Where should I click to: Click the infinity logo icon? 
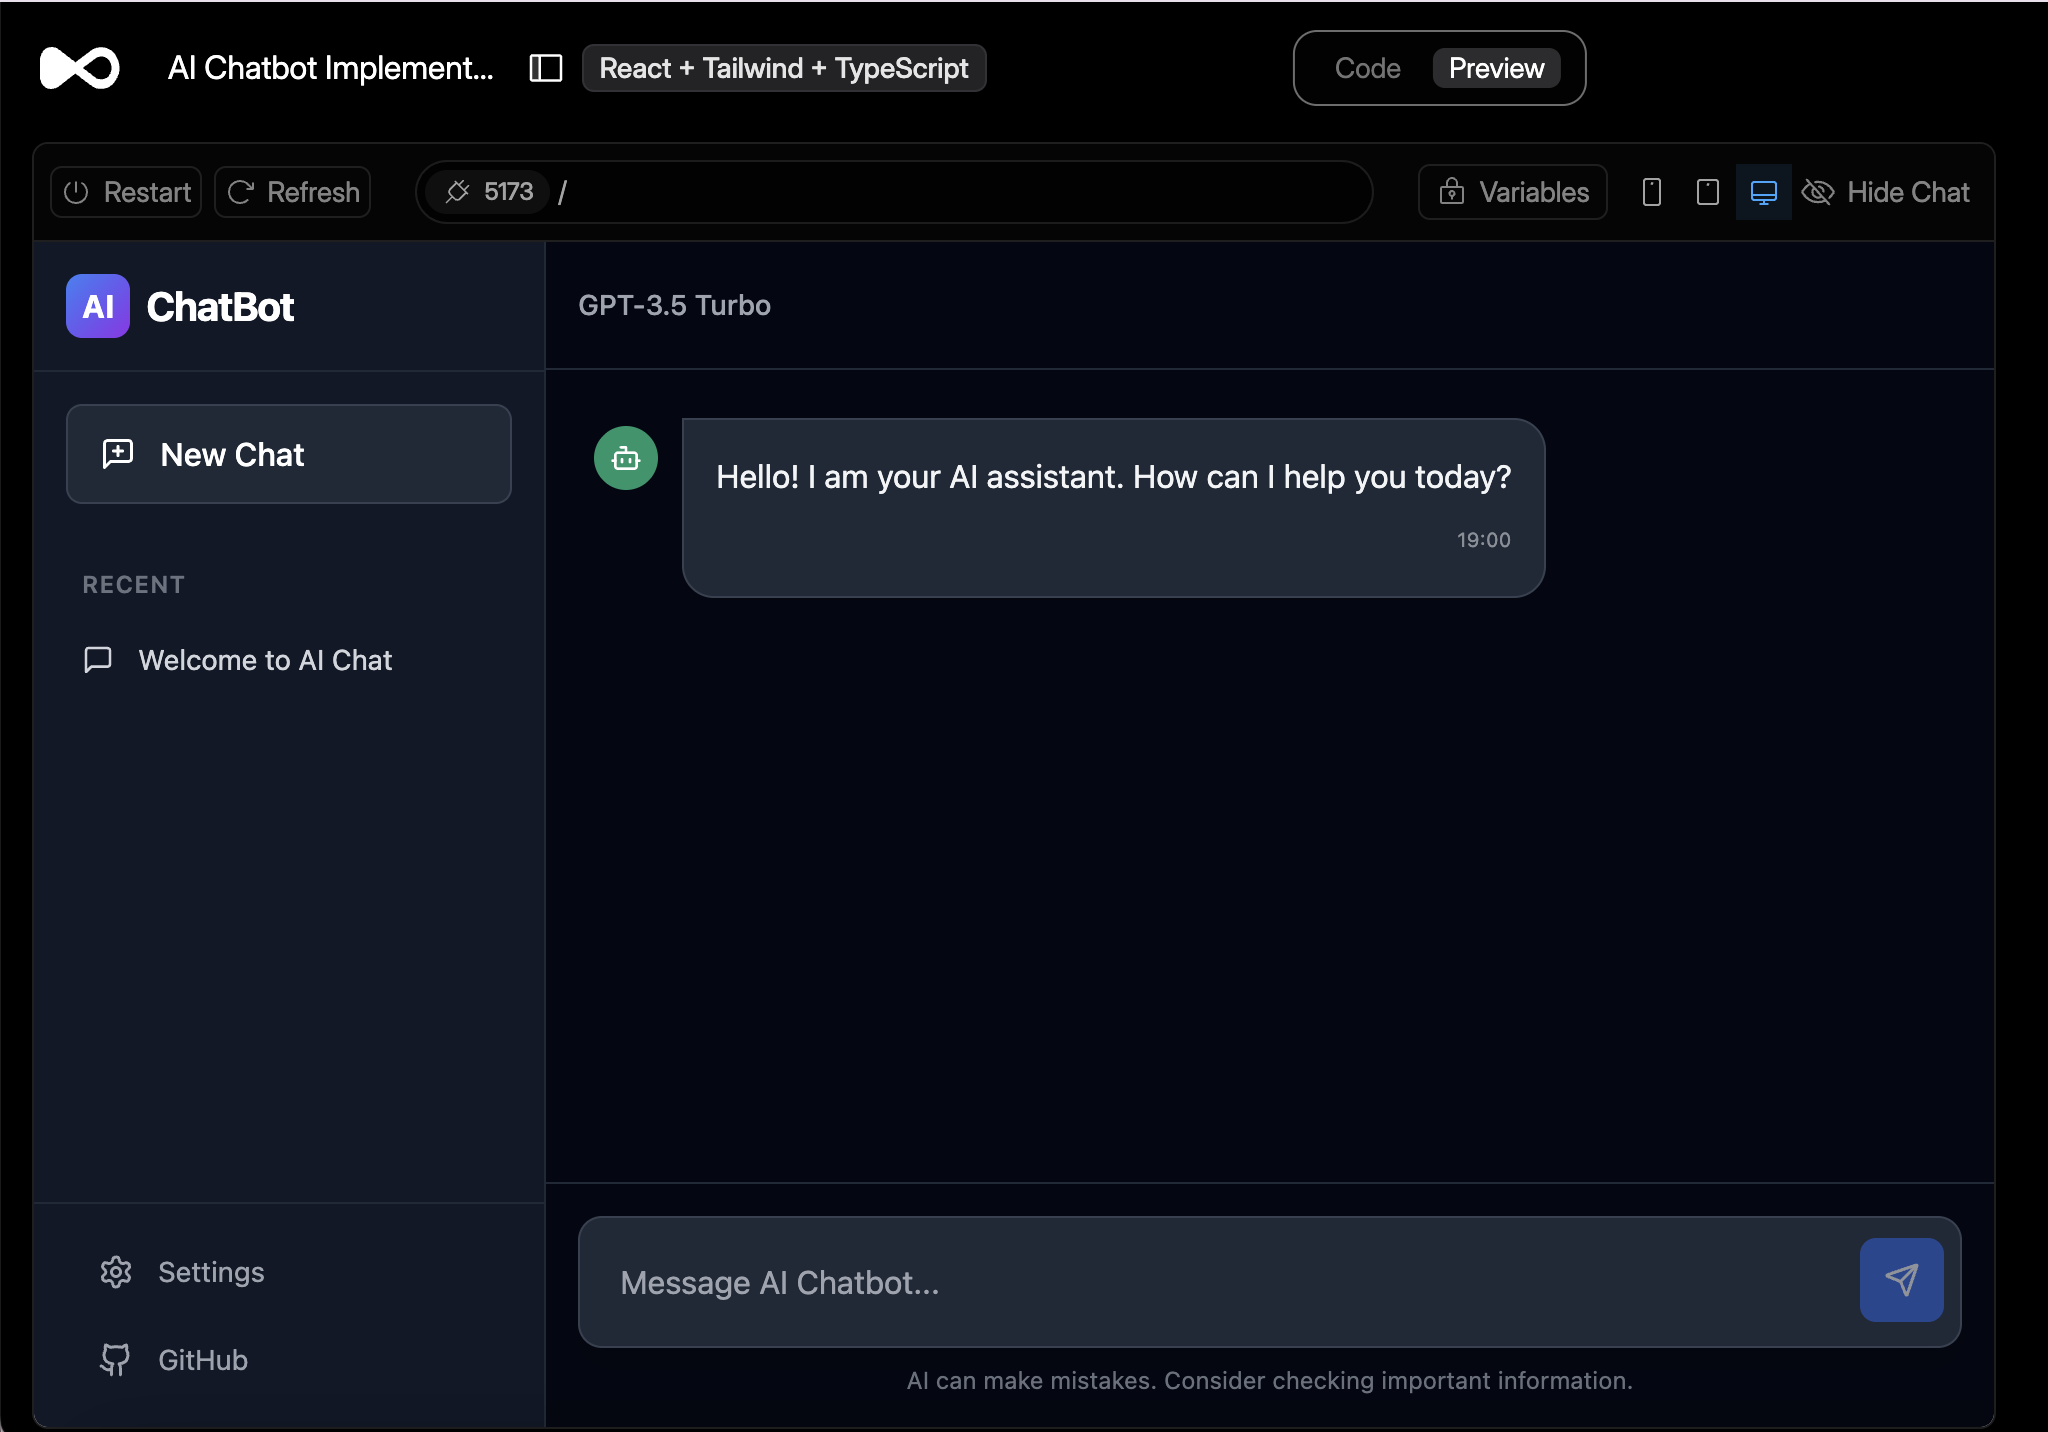point(79,68)
